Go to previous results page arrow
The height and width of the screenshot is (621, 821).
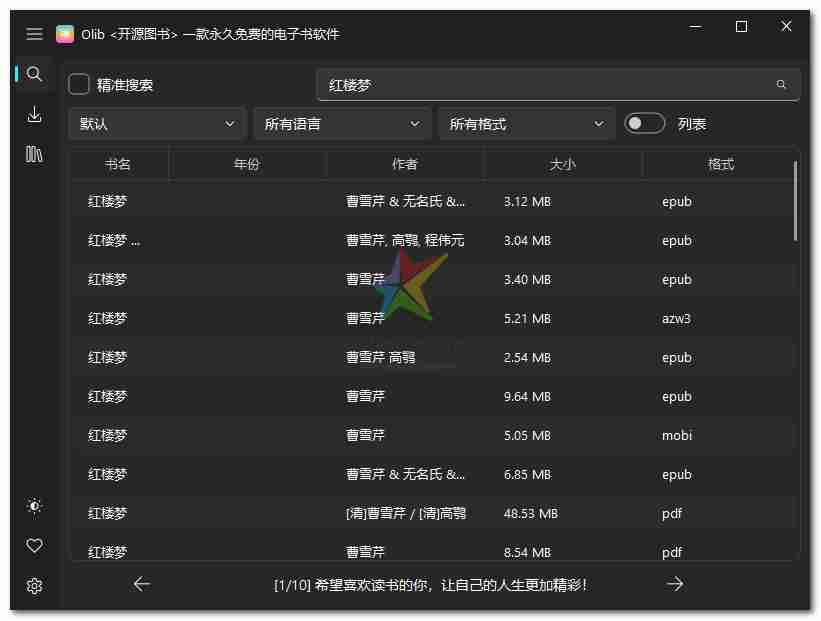(x=142, y=584)
